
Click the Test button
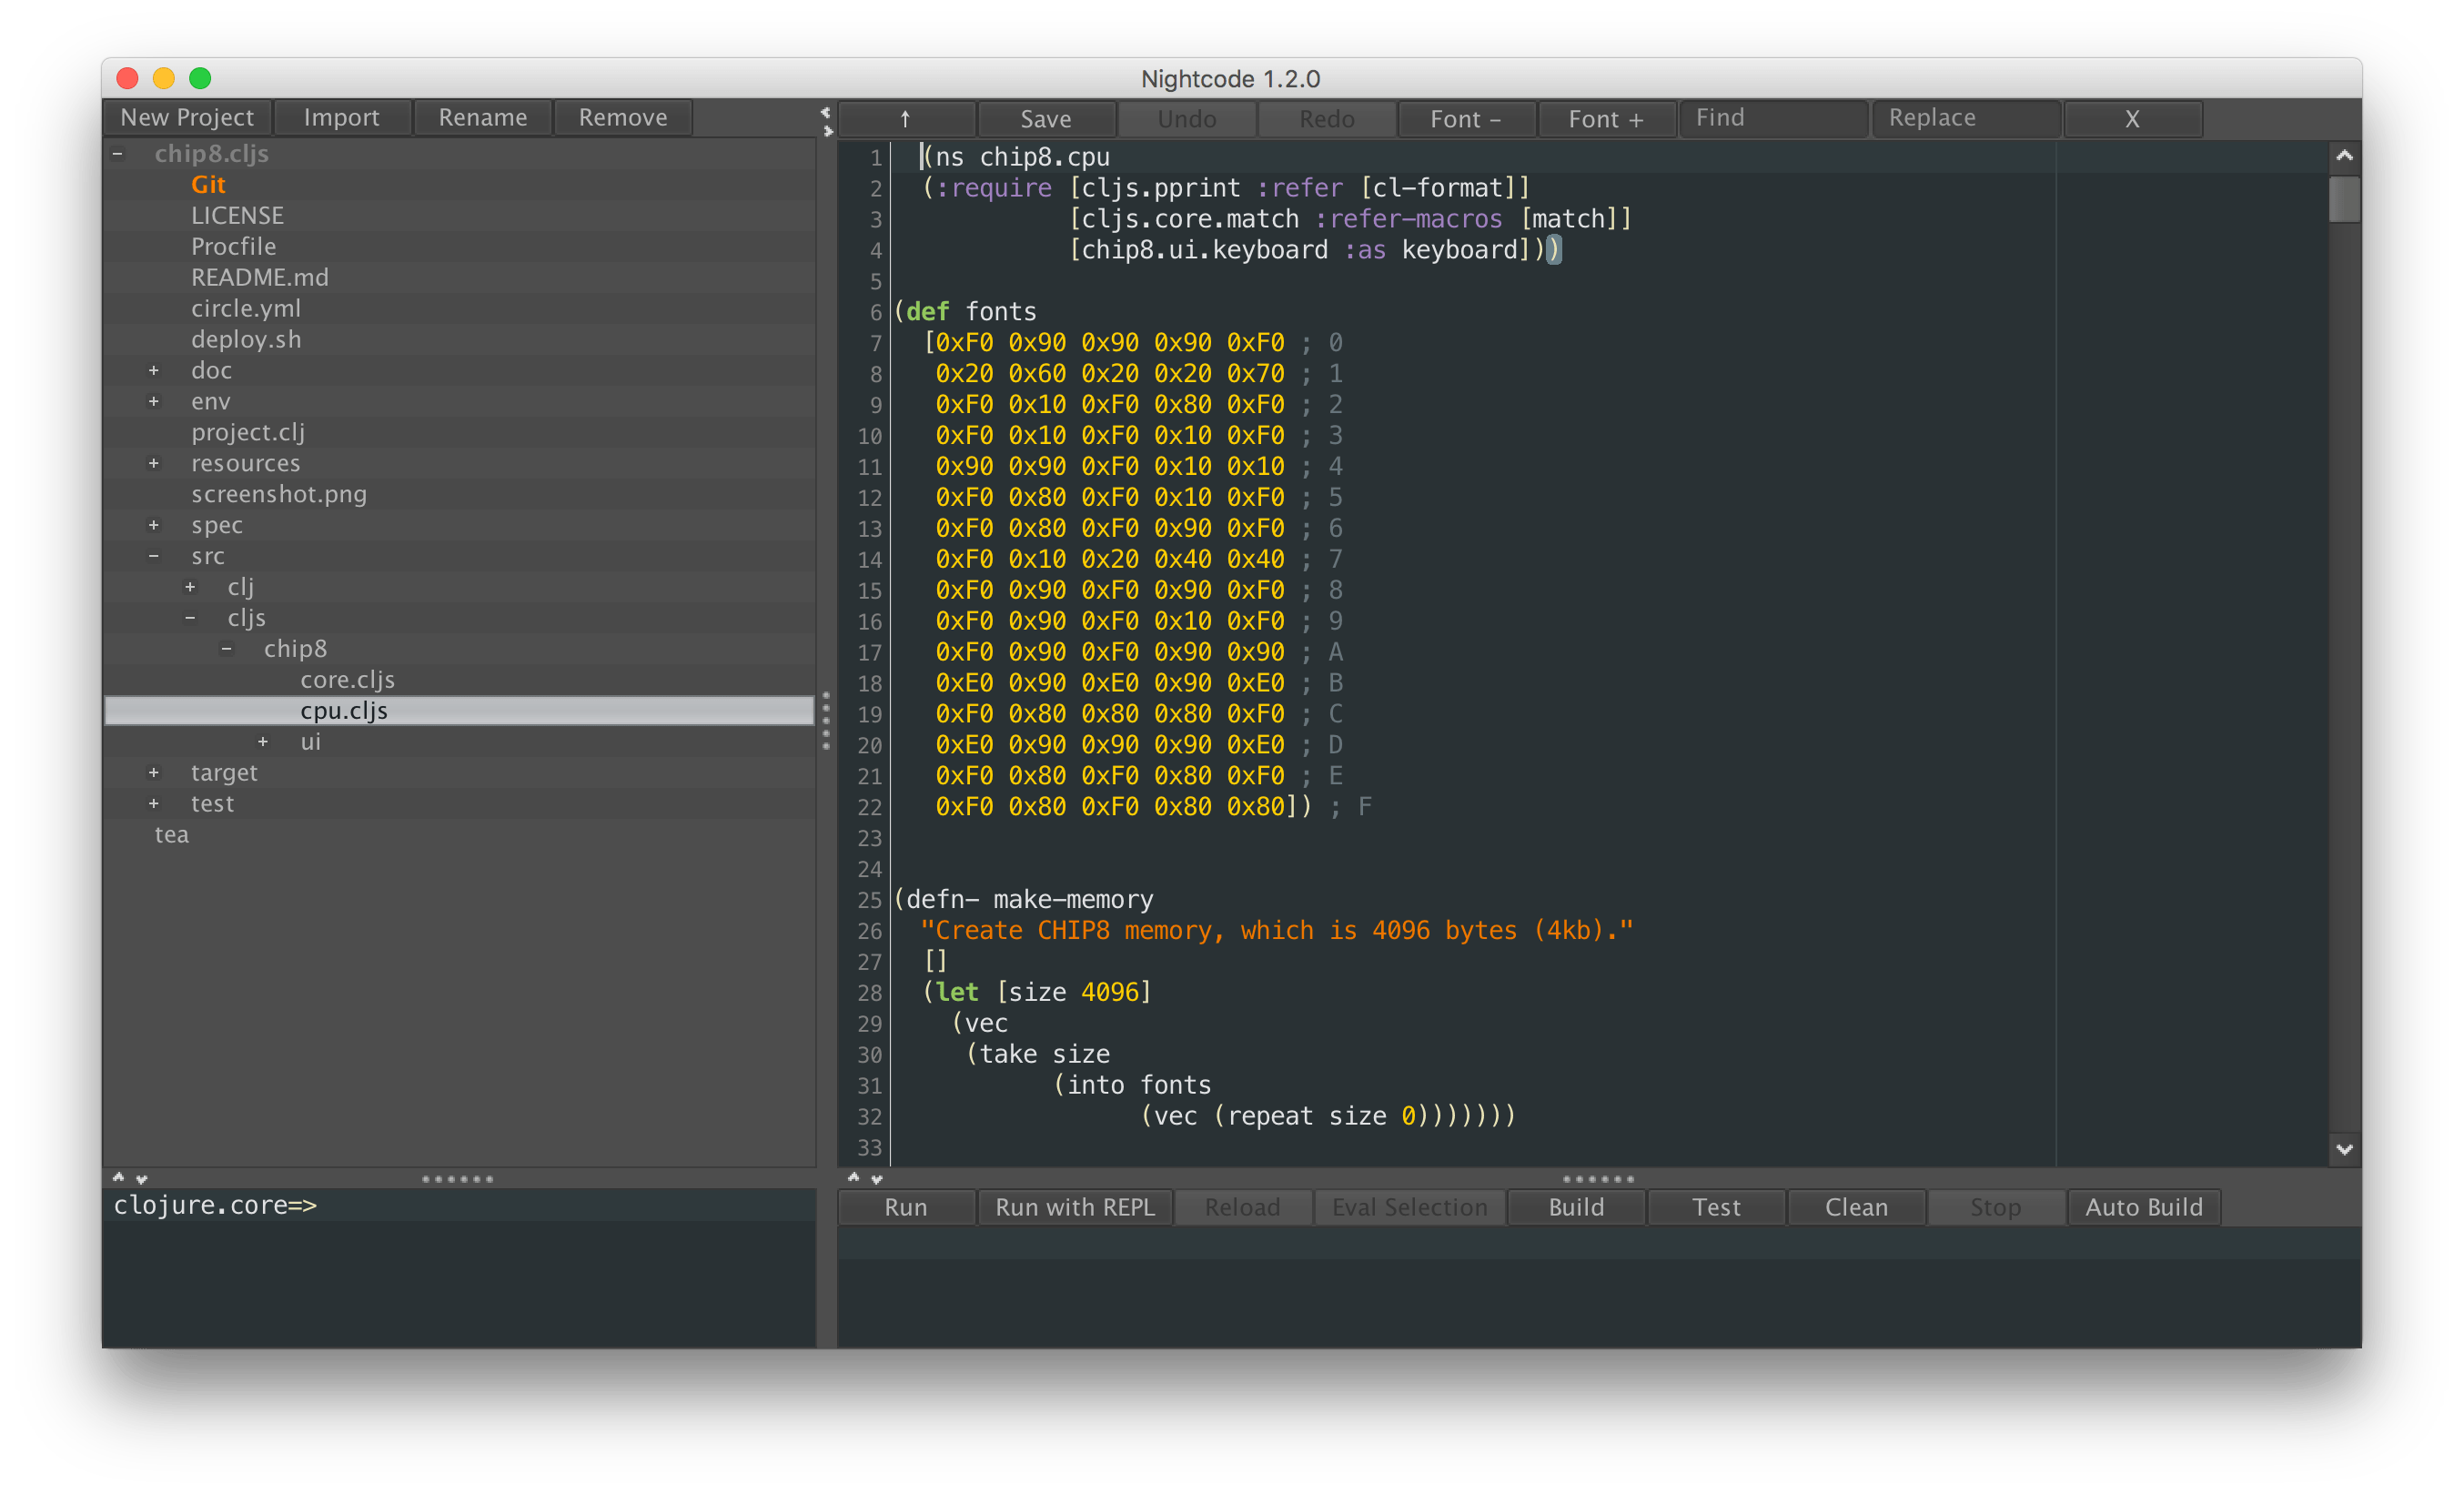(x=1717, y=1208)
